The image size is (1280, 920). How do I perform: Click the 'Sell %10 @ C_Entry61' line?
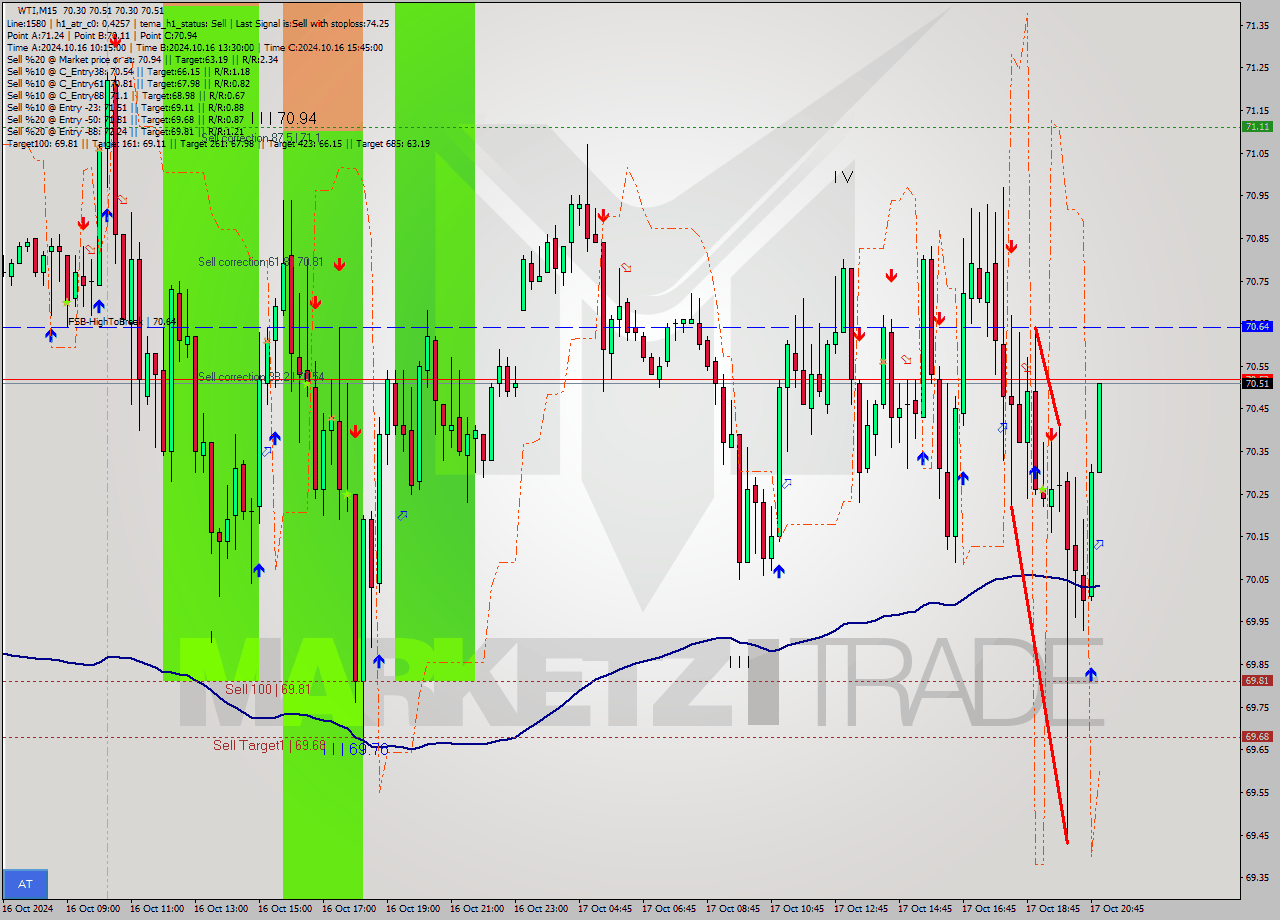coord(128,83)
